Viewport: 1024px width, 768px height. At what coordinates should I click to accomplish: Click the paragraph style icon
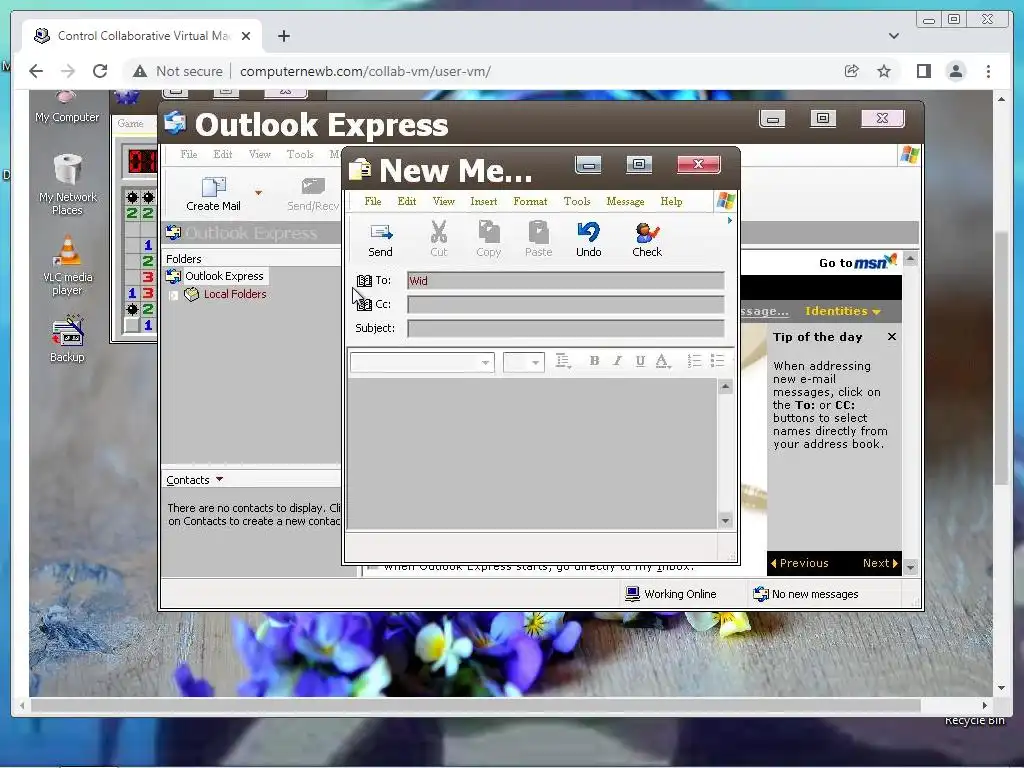pos(563,360)
